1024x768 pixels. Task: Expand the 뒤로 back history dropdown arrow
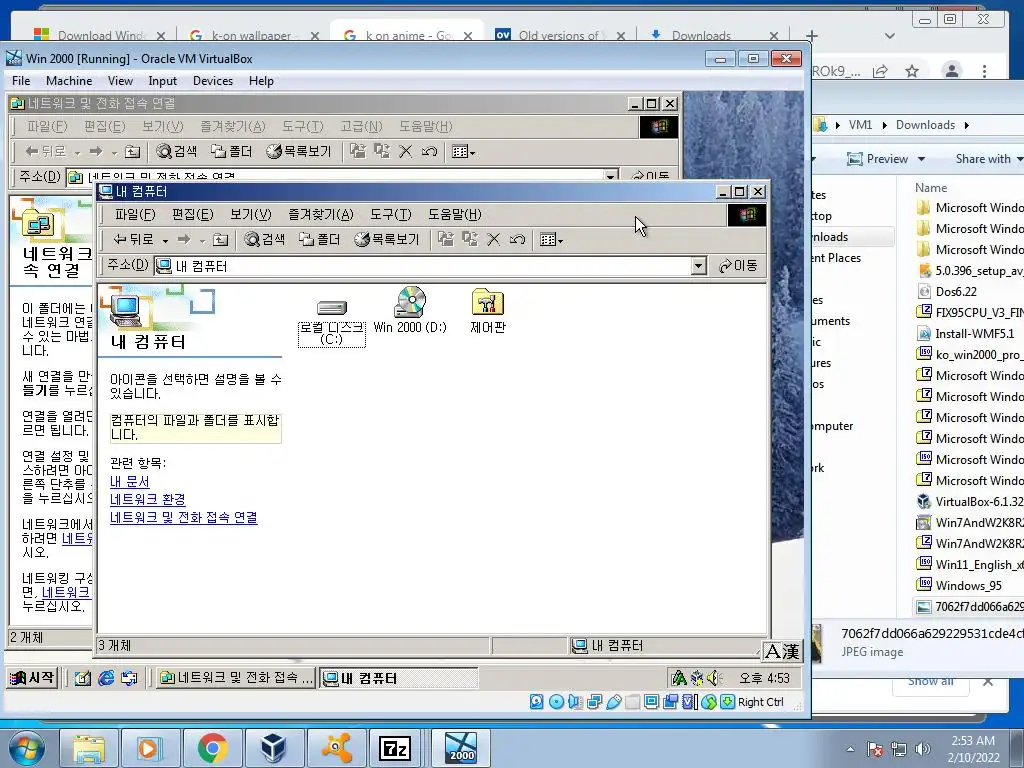tap(165, 241)
